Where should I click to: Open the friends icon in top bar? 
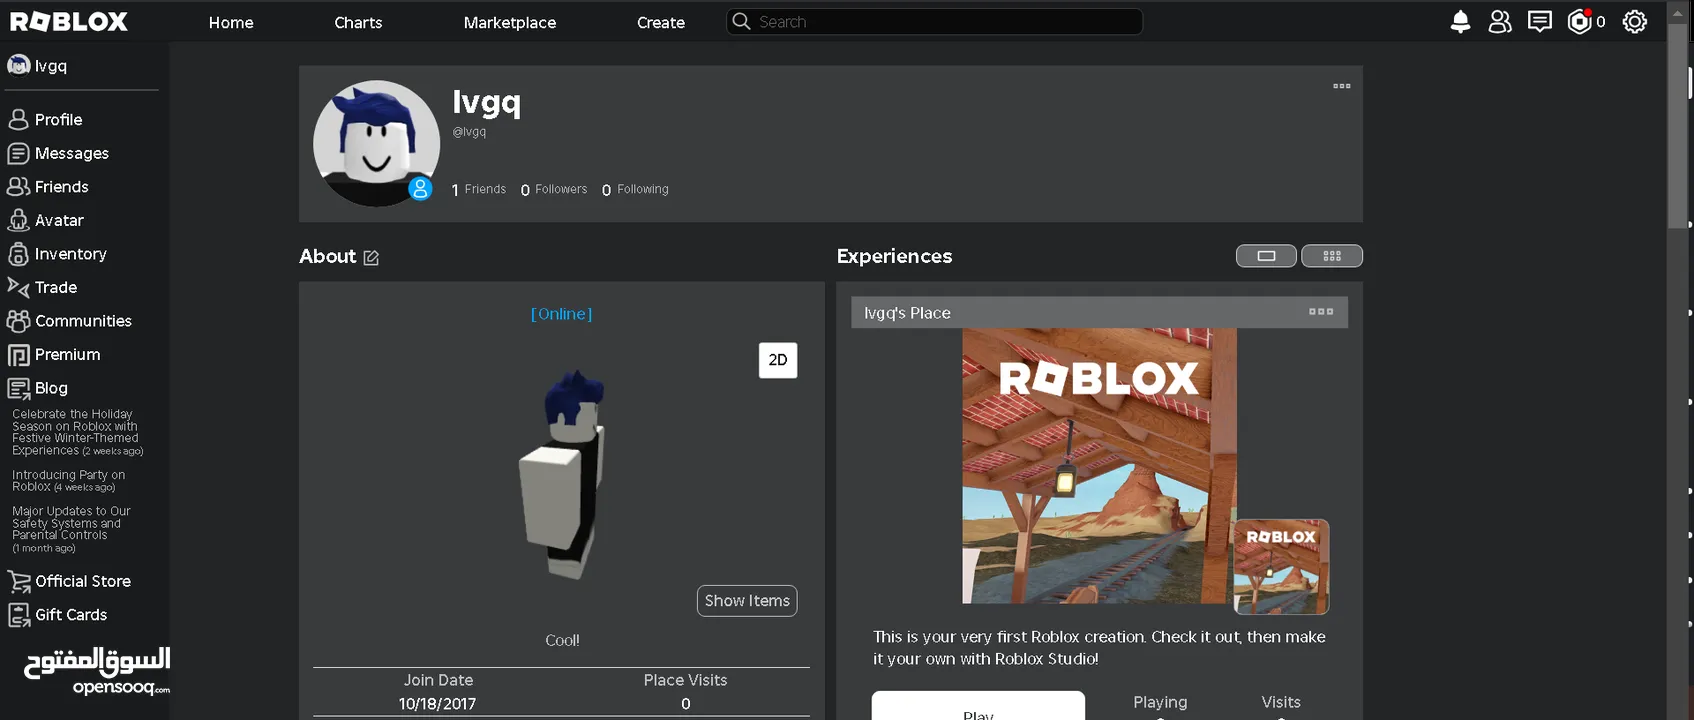[1500, 22]
